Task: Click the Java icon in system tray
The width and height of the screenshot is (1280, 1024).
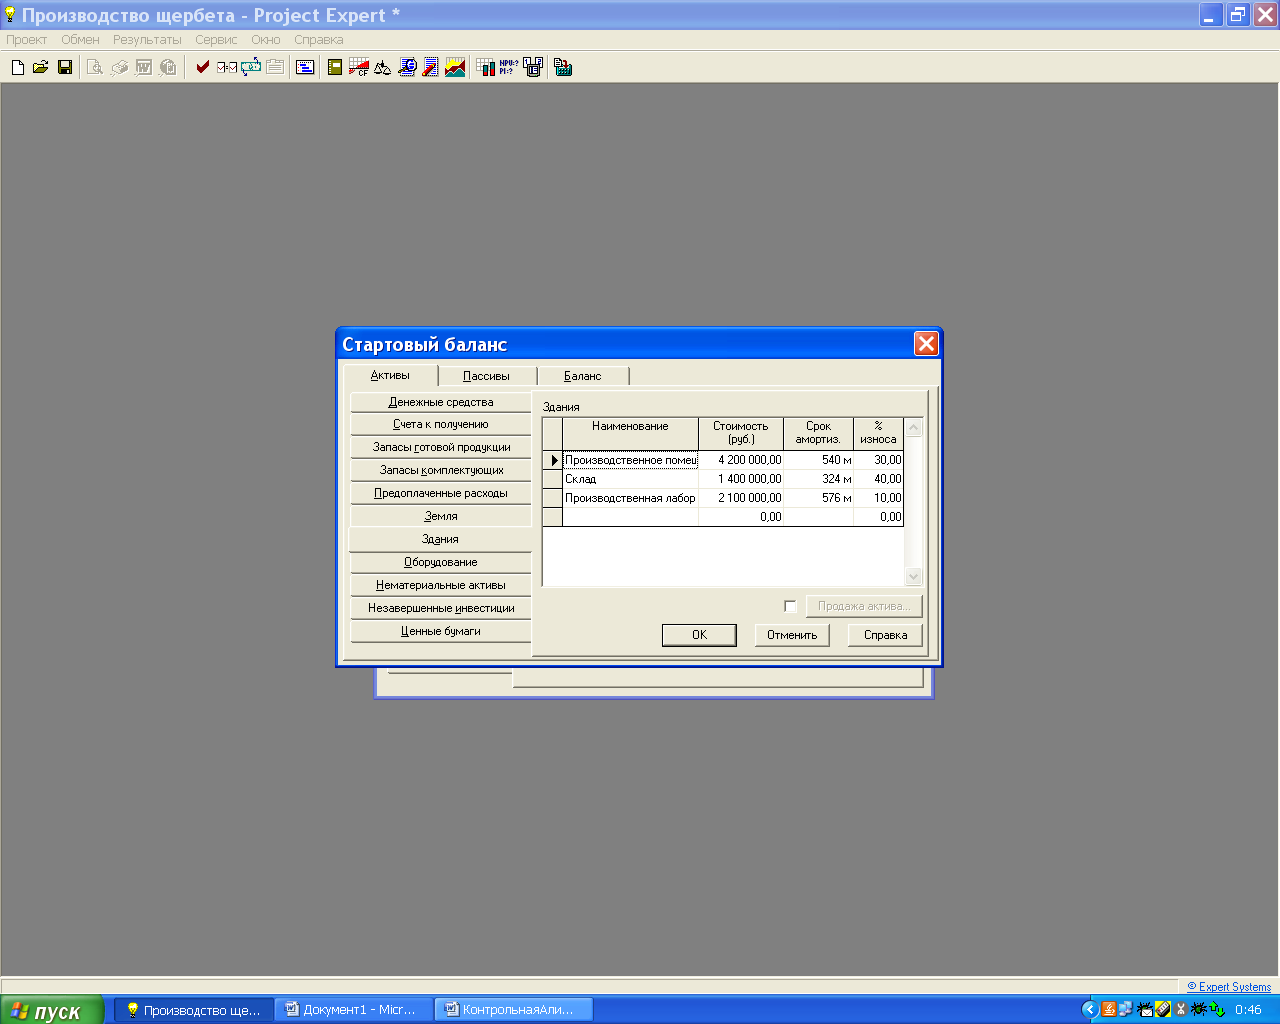Action: (x=1109, y=1010)
